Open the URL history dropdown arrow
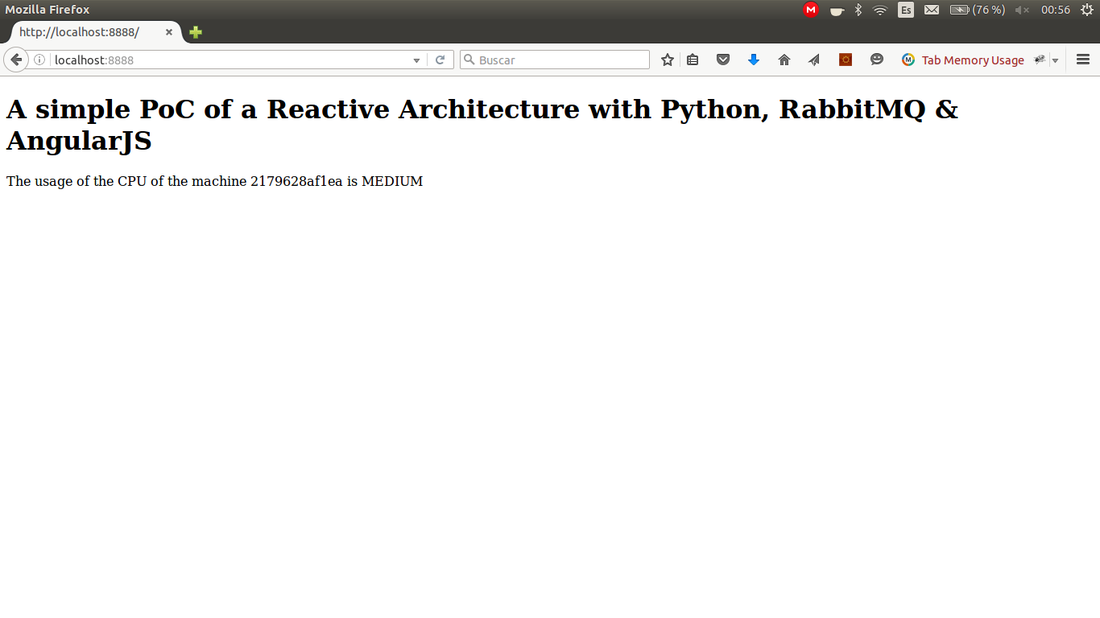 tap(416, 60)
